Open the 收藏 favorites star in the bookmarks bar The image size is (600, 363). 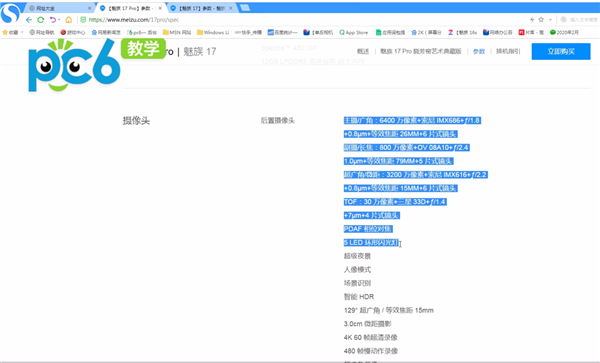10,33
